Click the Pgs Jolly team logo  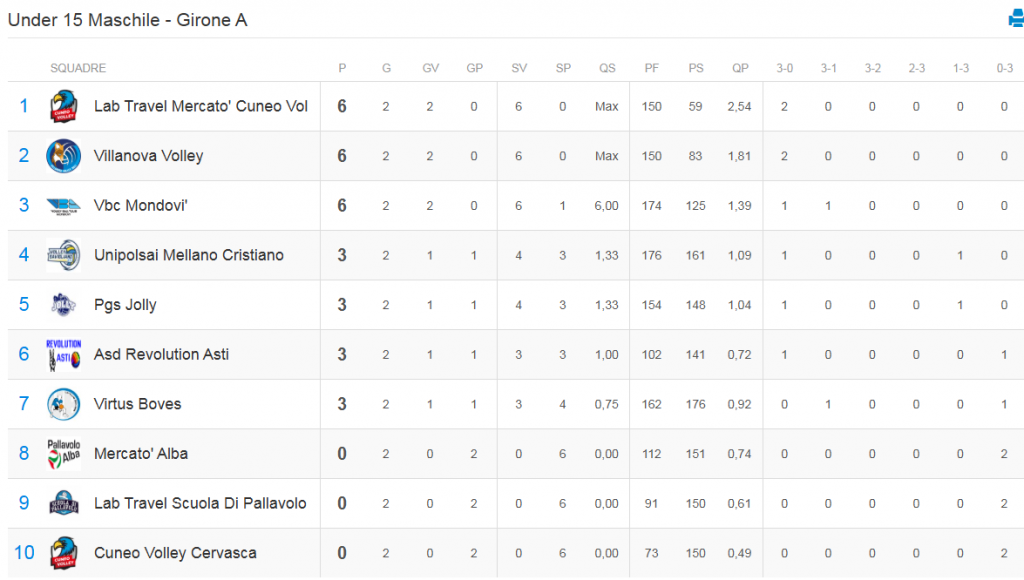(64, 305)
